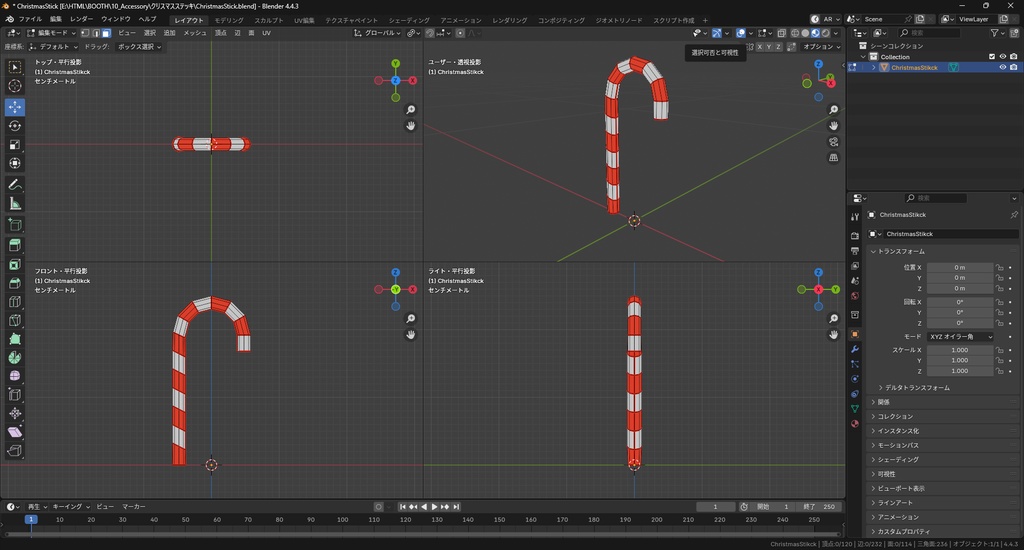Select the Add Cube tool
This screenshot has width=1024, height=550.
point(14,225)
